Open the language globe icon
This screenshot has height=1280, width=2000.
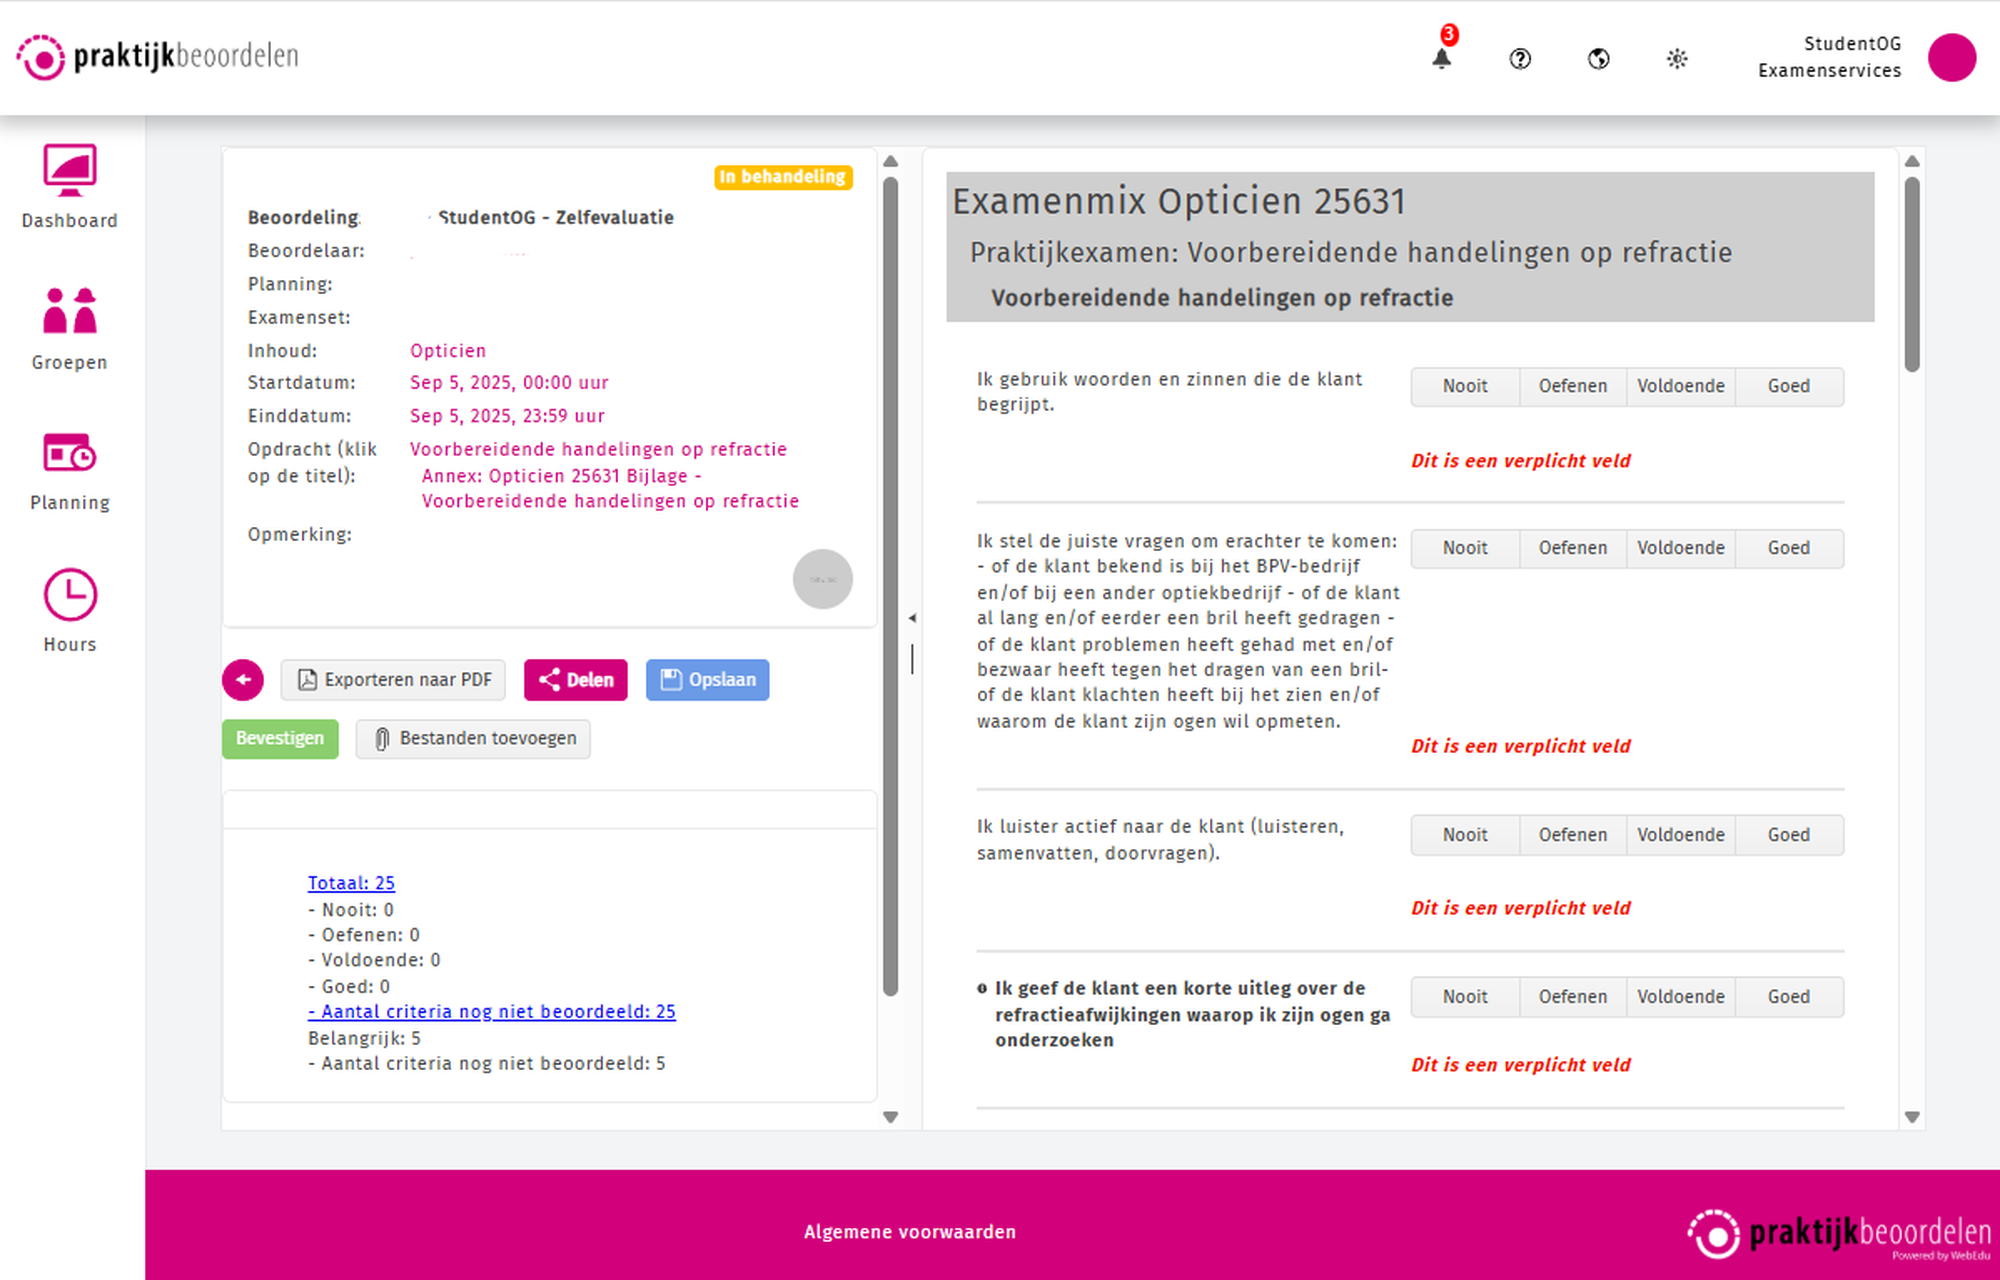coord(1598,59)
